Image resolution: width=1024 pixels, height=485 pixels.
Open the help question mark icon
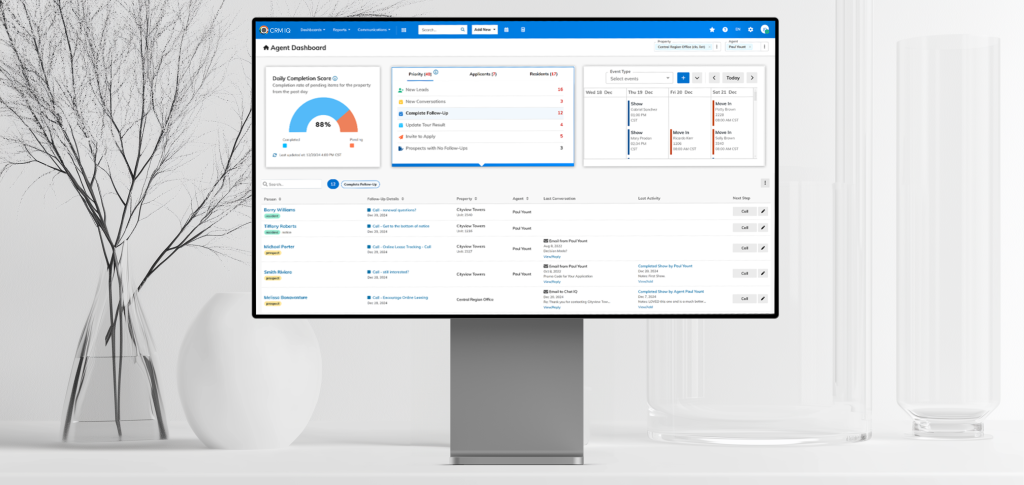(725, 30)
